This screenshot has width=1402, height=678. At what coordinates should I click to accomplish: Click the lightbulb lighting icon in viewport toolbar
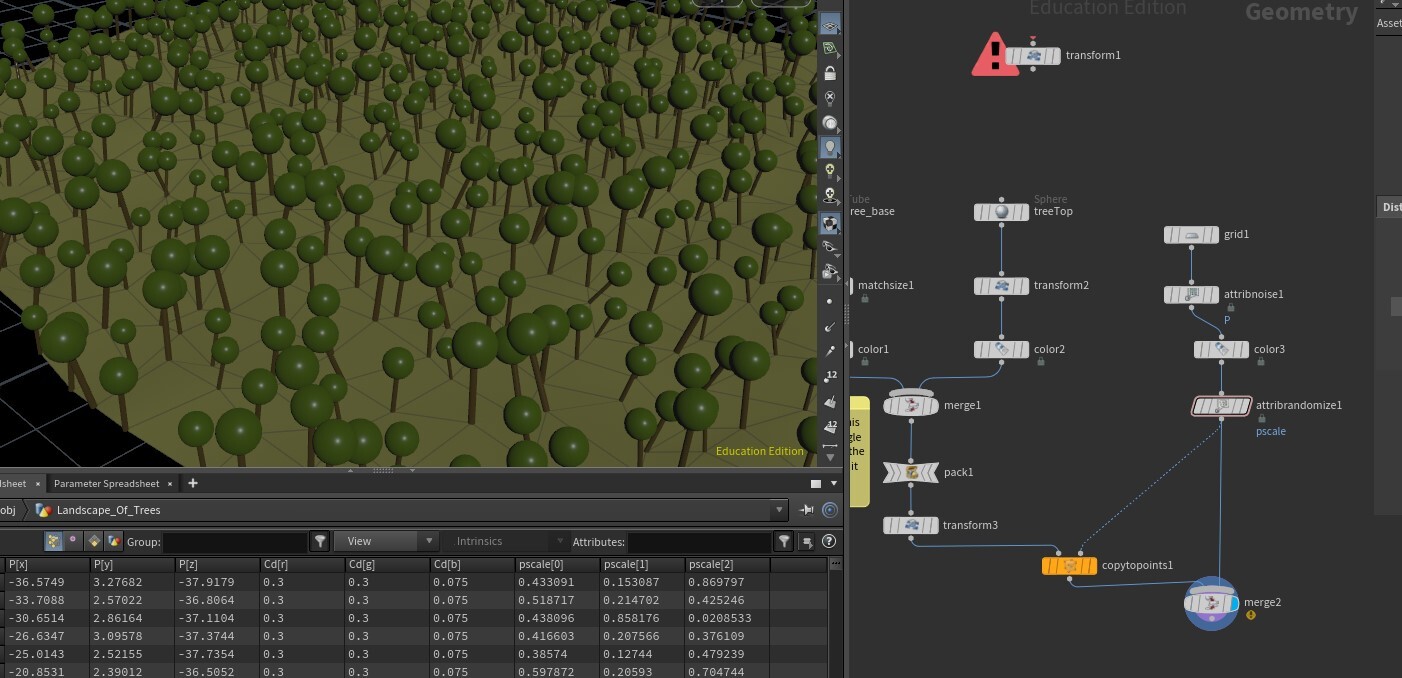(830, 147)
